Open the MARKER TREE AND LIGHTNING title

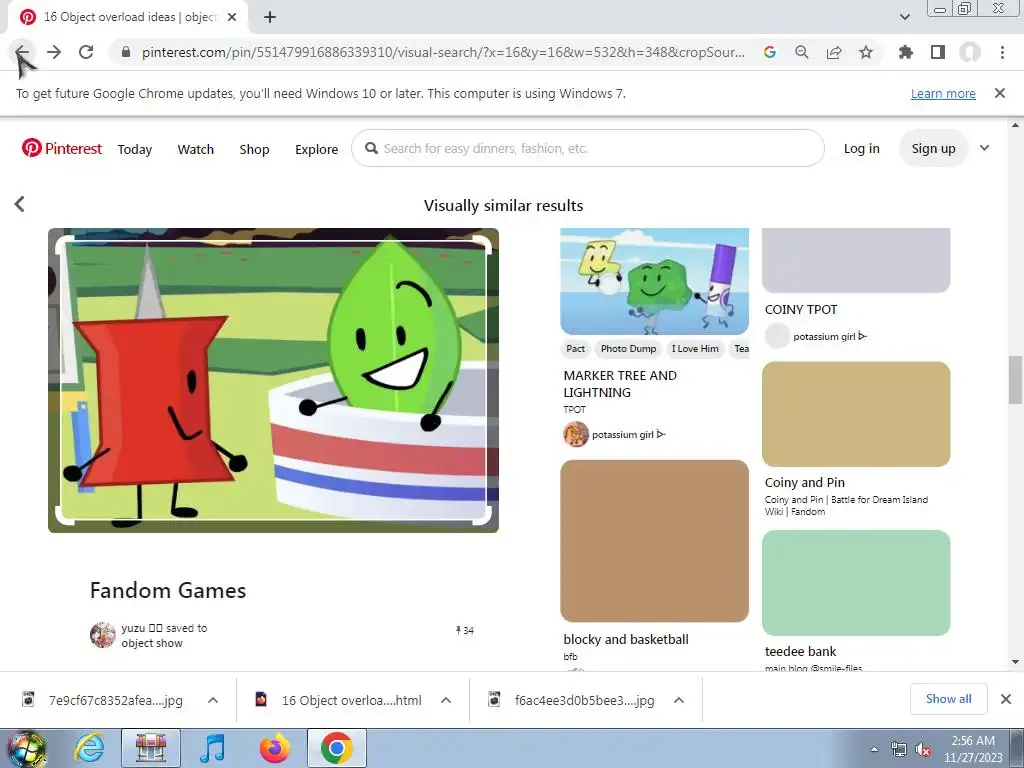click(620, 384)
